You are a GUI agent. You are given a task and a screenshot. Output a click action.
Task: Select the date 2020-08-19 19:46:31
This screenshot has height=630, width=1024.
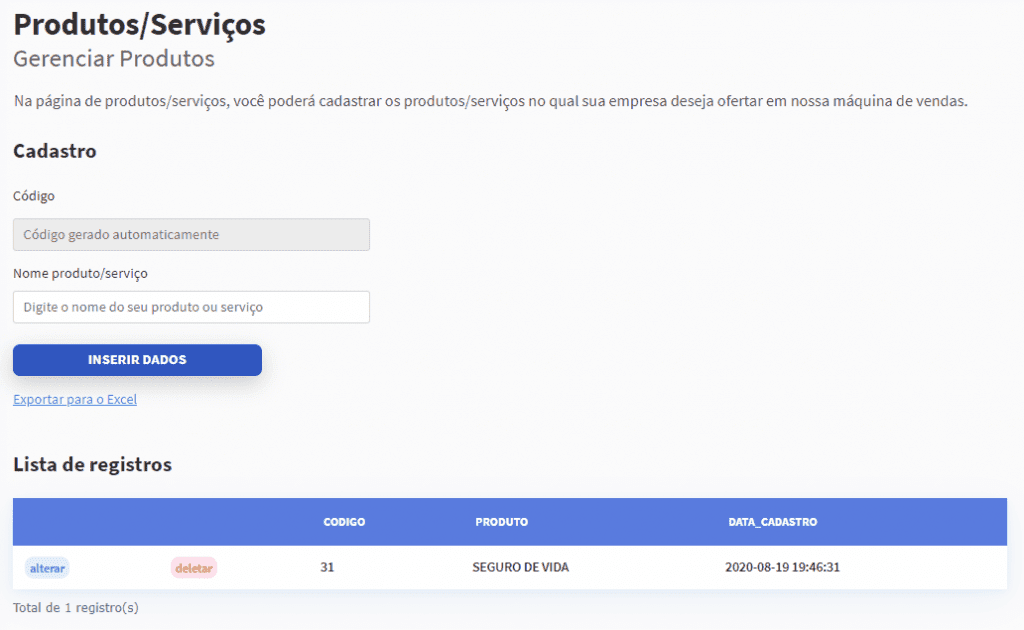pos(782,567)
